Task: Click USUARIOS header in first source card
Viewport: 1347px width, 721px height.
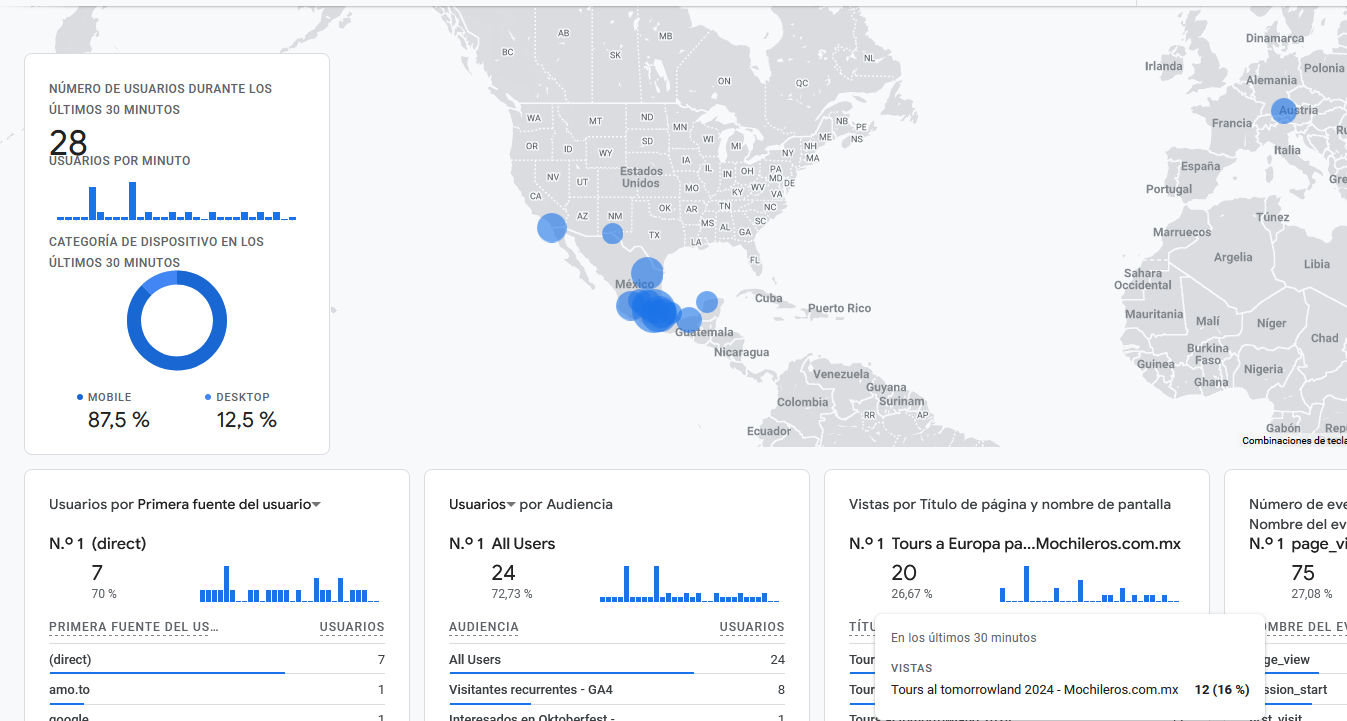Action: (x=352, y=627)
